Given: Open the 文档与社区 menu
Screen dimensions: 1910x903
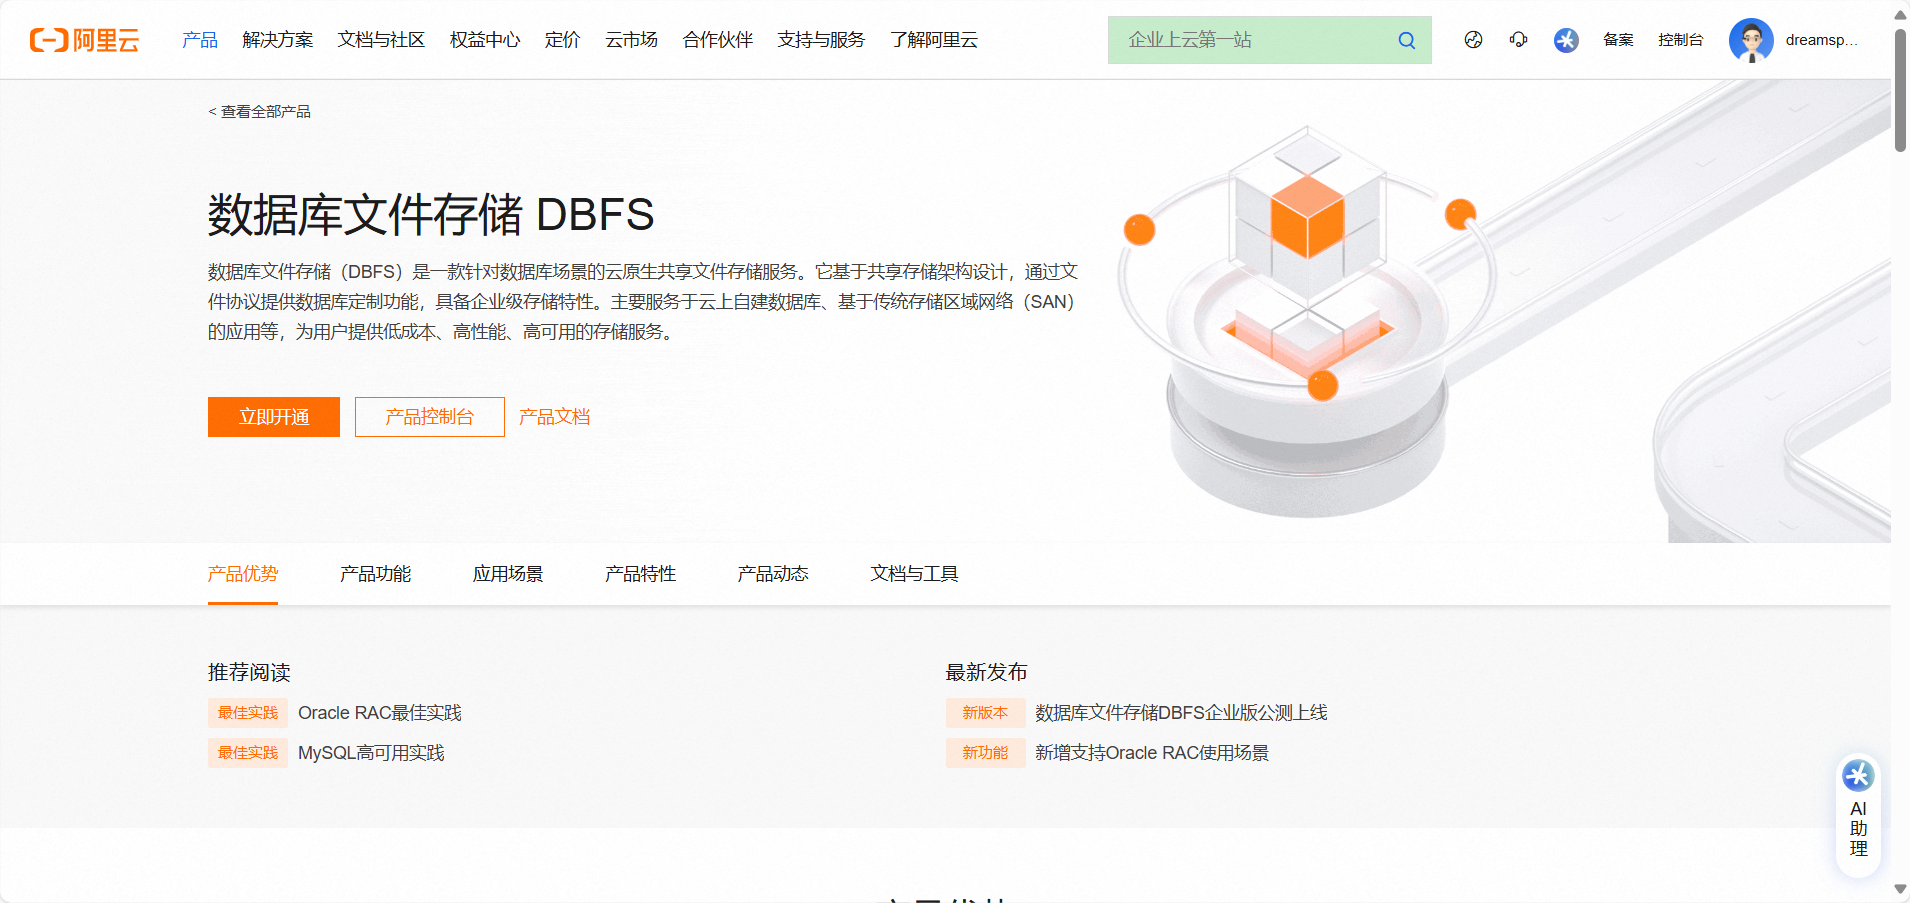Looking at the screenshot, I should coord(381,40).
